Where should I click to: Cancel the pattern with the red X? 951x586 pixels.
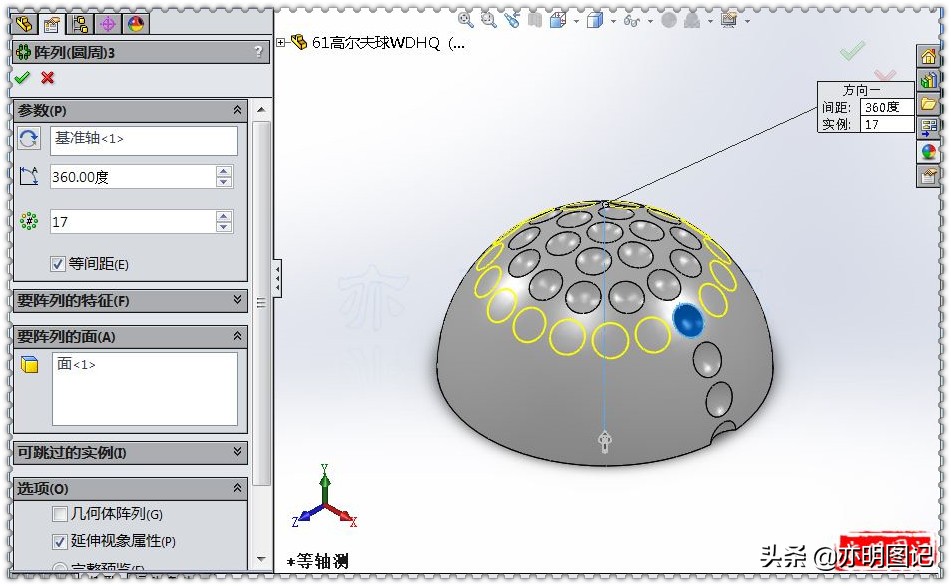click(48, 77)
